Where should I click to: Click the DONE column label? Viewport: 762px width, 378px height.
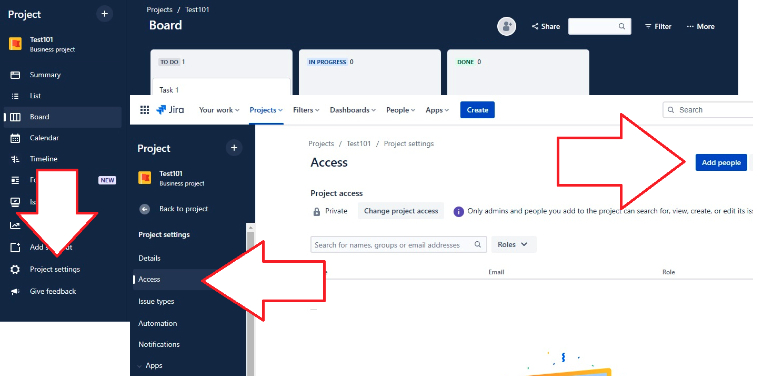click(466, 62)
